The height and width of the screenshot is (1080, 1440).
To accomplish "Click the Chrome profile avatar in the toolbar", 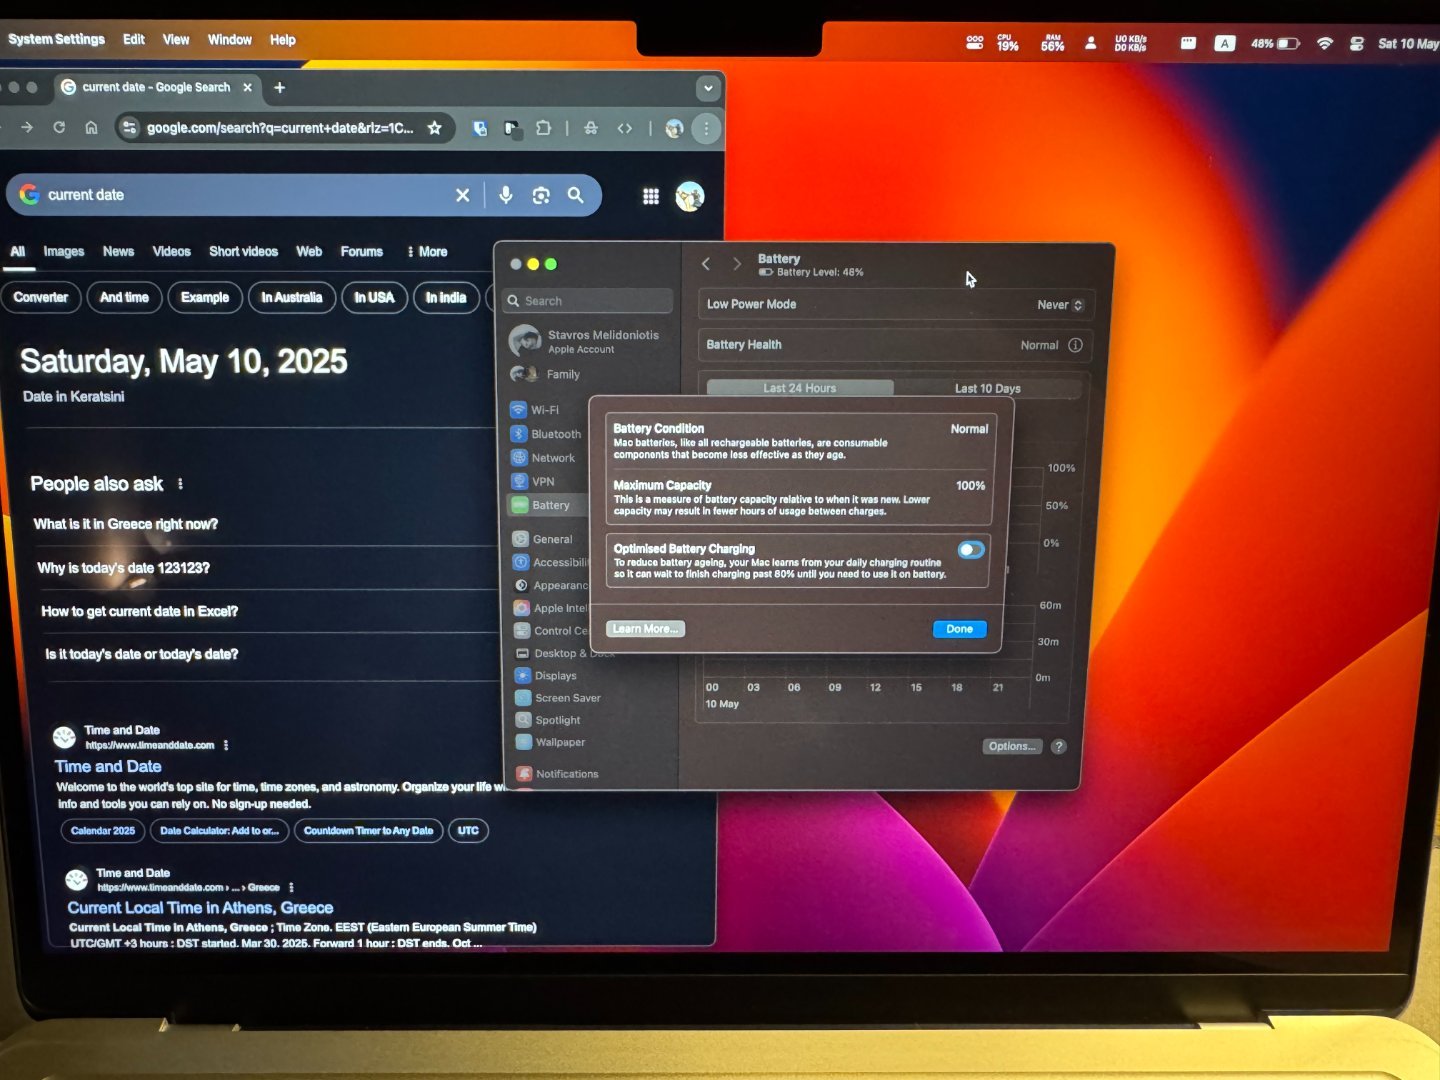I will coord(674,128).
